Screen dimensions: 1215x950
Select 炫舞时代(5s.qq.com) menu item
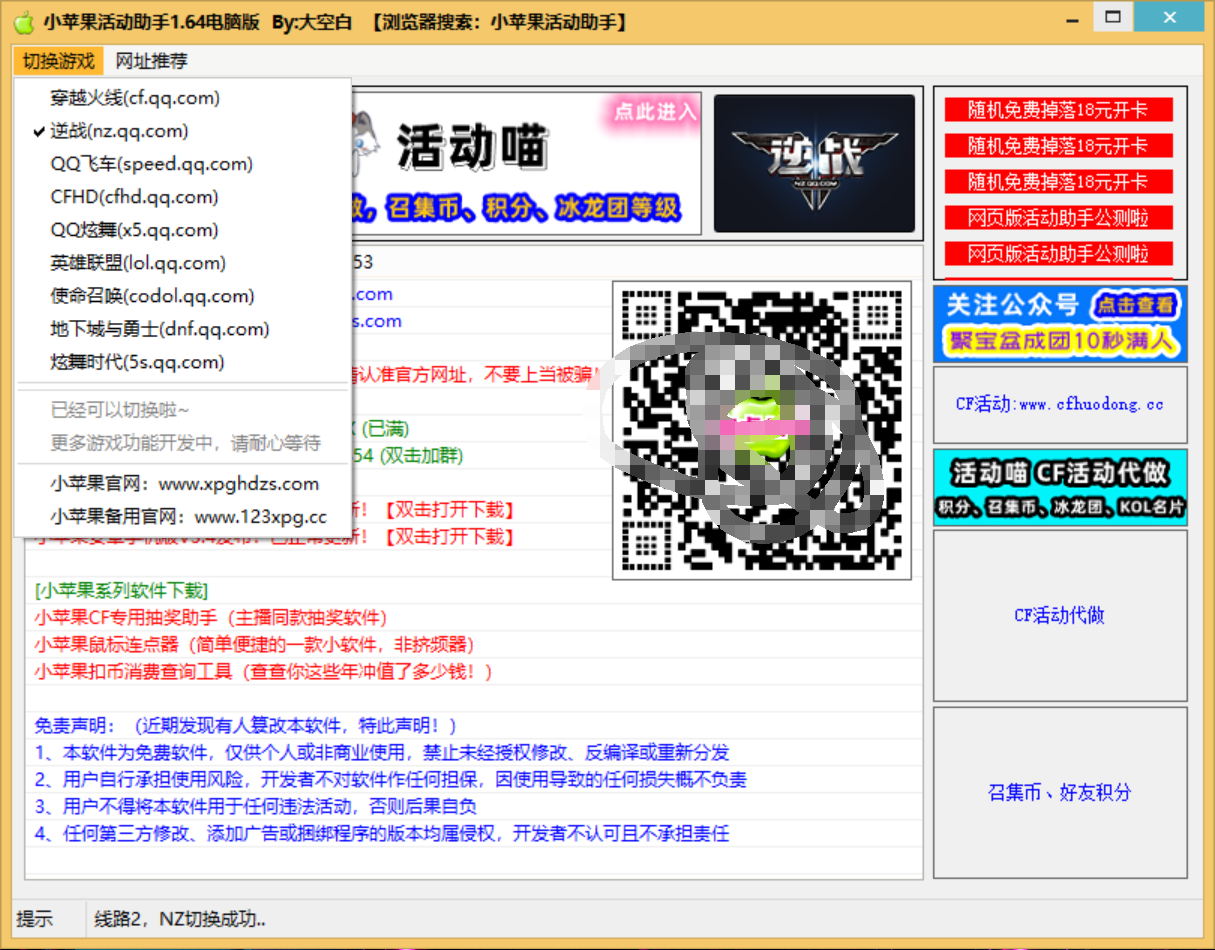point(184,362)
